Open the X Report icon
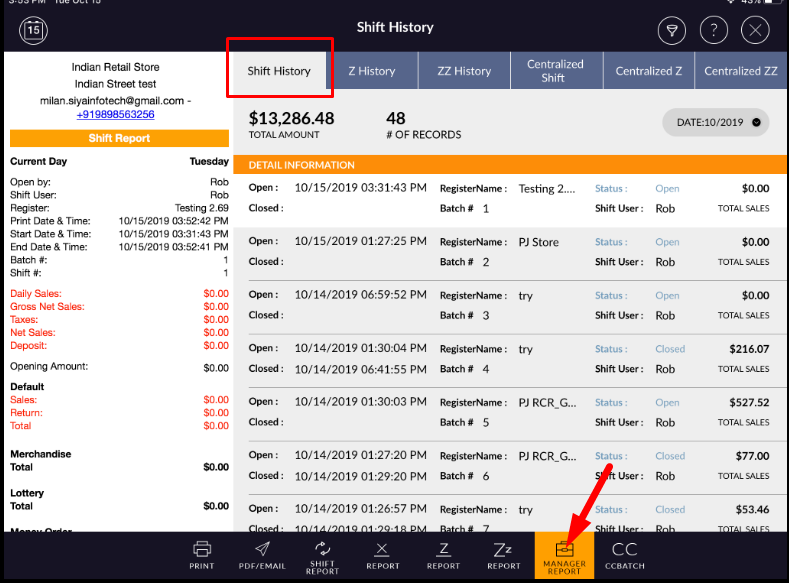 point(382,555)
